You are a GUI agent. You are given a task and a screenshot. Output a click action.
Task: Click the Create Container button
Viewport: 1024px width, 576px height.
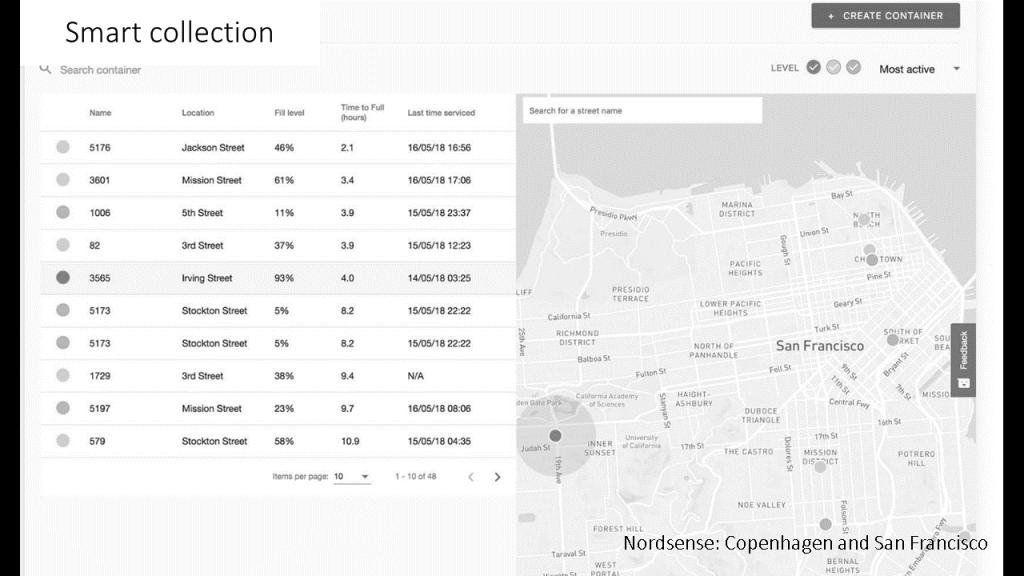[885, 16]
